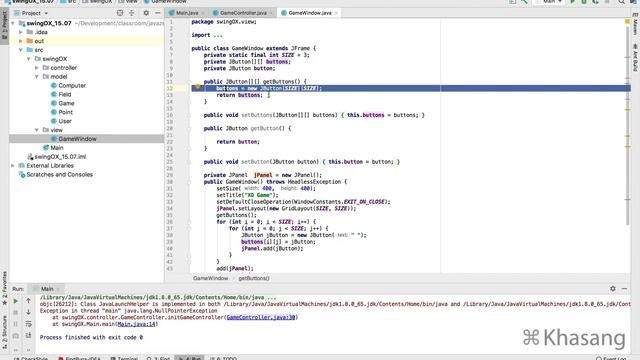Click GameWindow breadcrumb below editor
The width and height of the screenshot is (640, 360).
coord(211,278)
